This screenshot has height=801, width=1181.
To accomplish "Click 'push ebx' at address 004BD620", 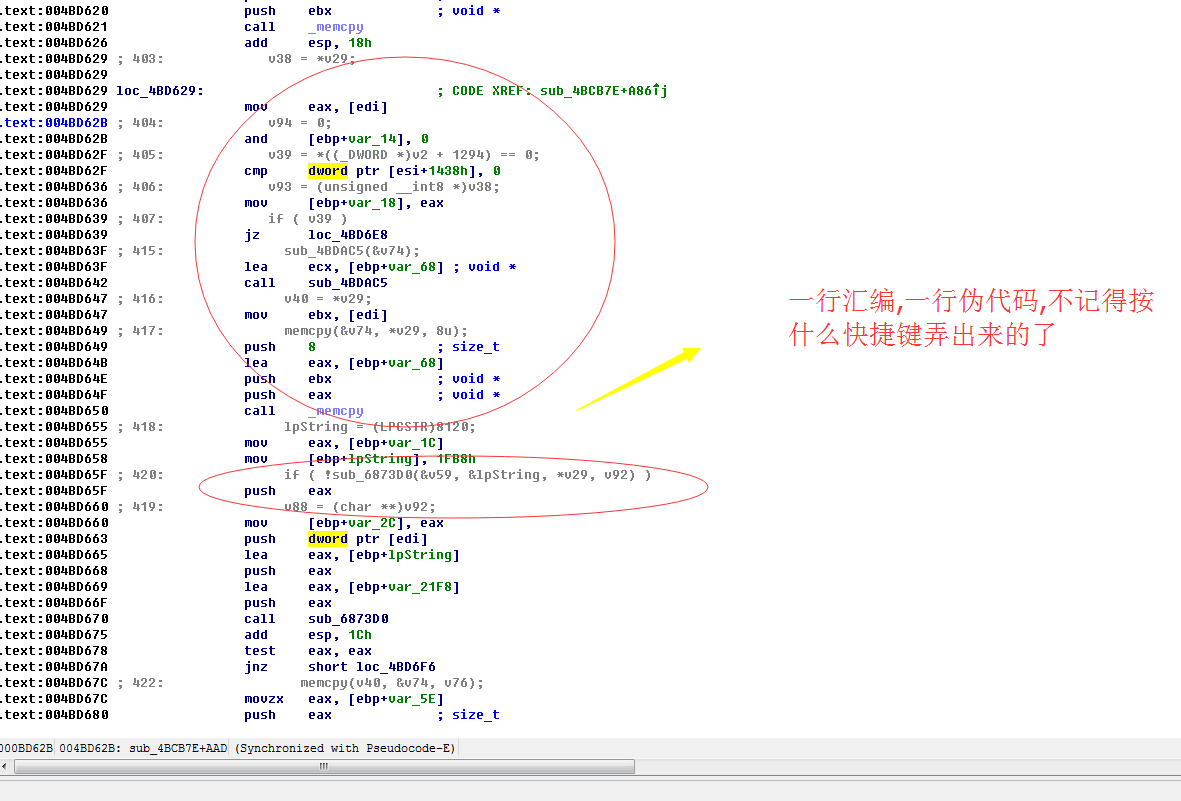I will (x=288, y=11).
